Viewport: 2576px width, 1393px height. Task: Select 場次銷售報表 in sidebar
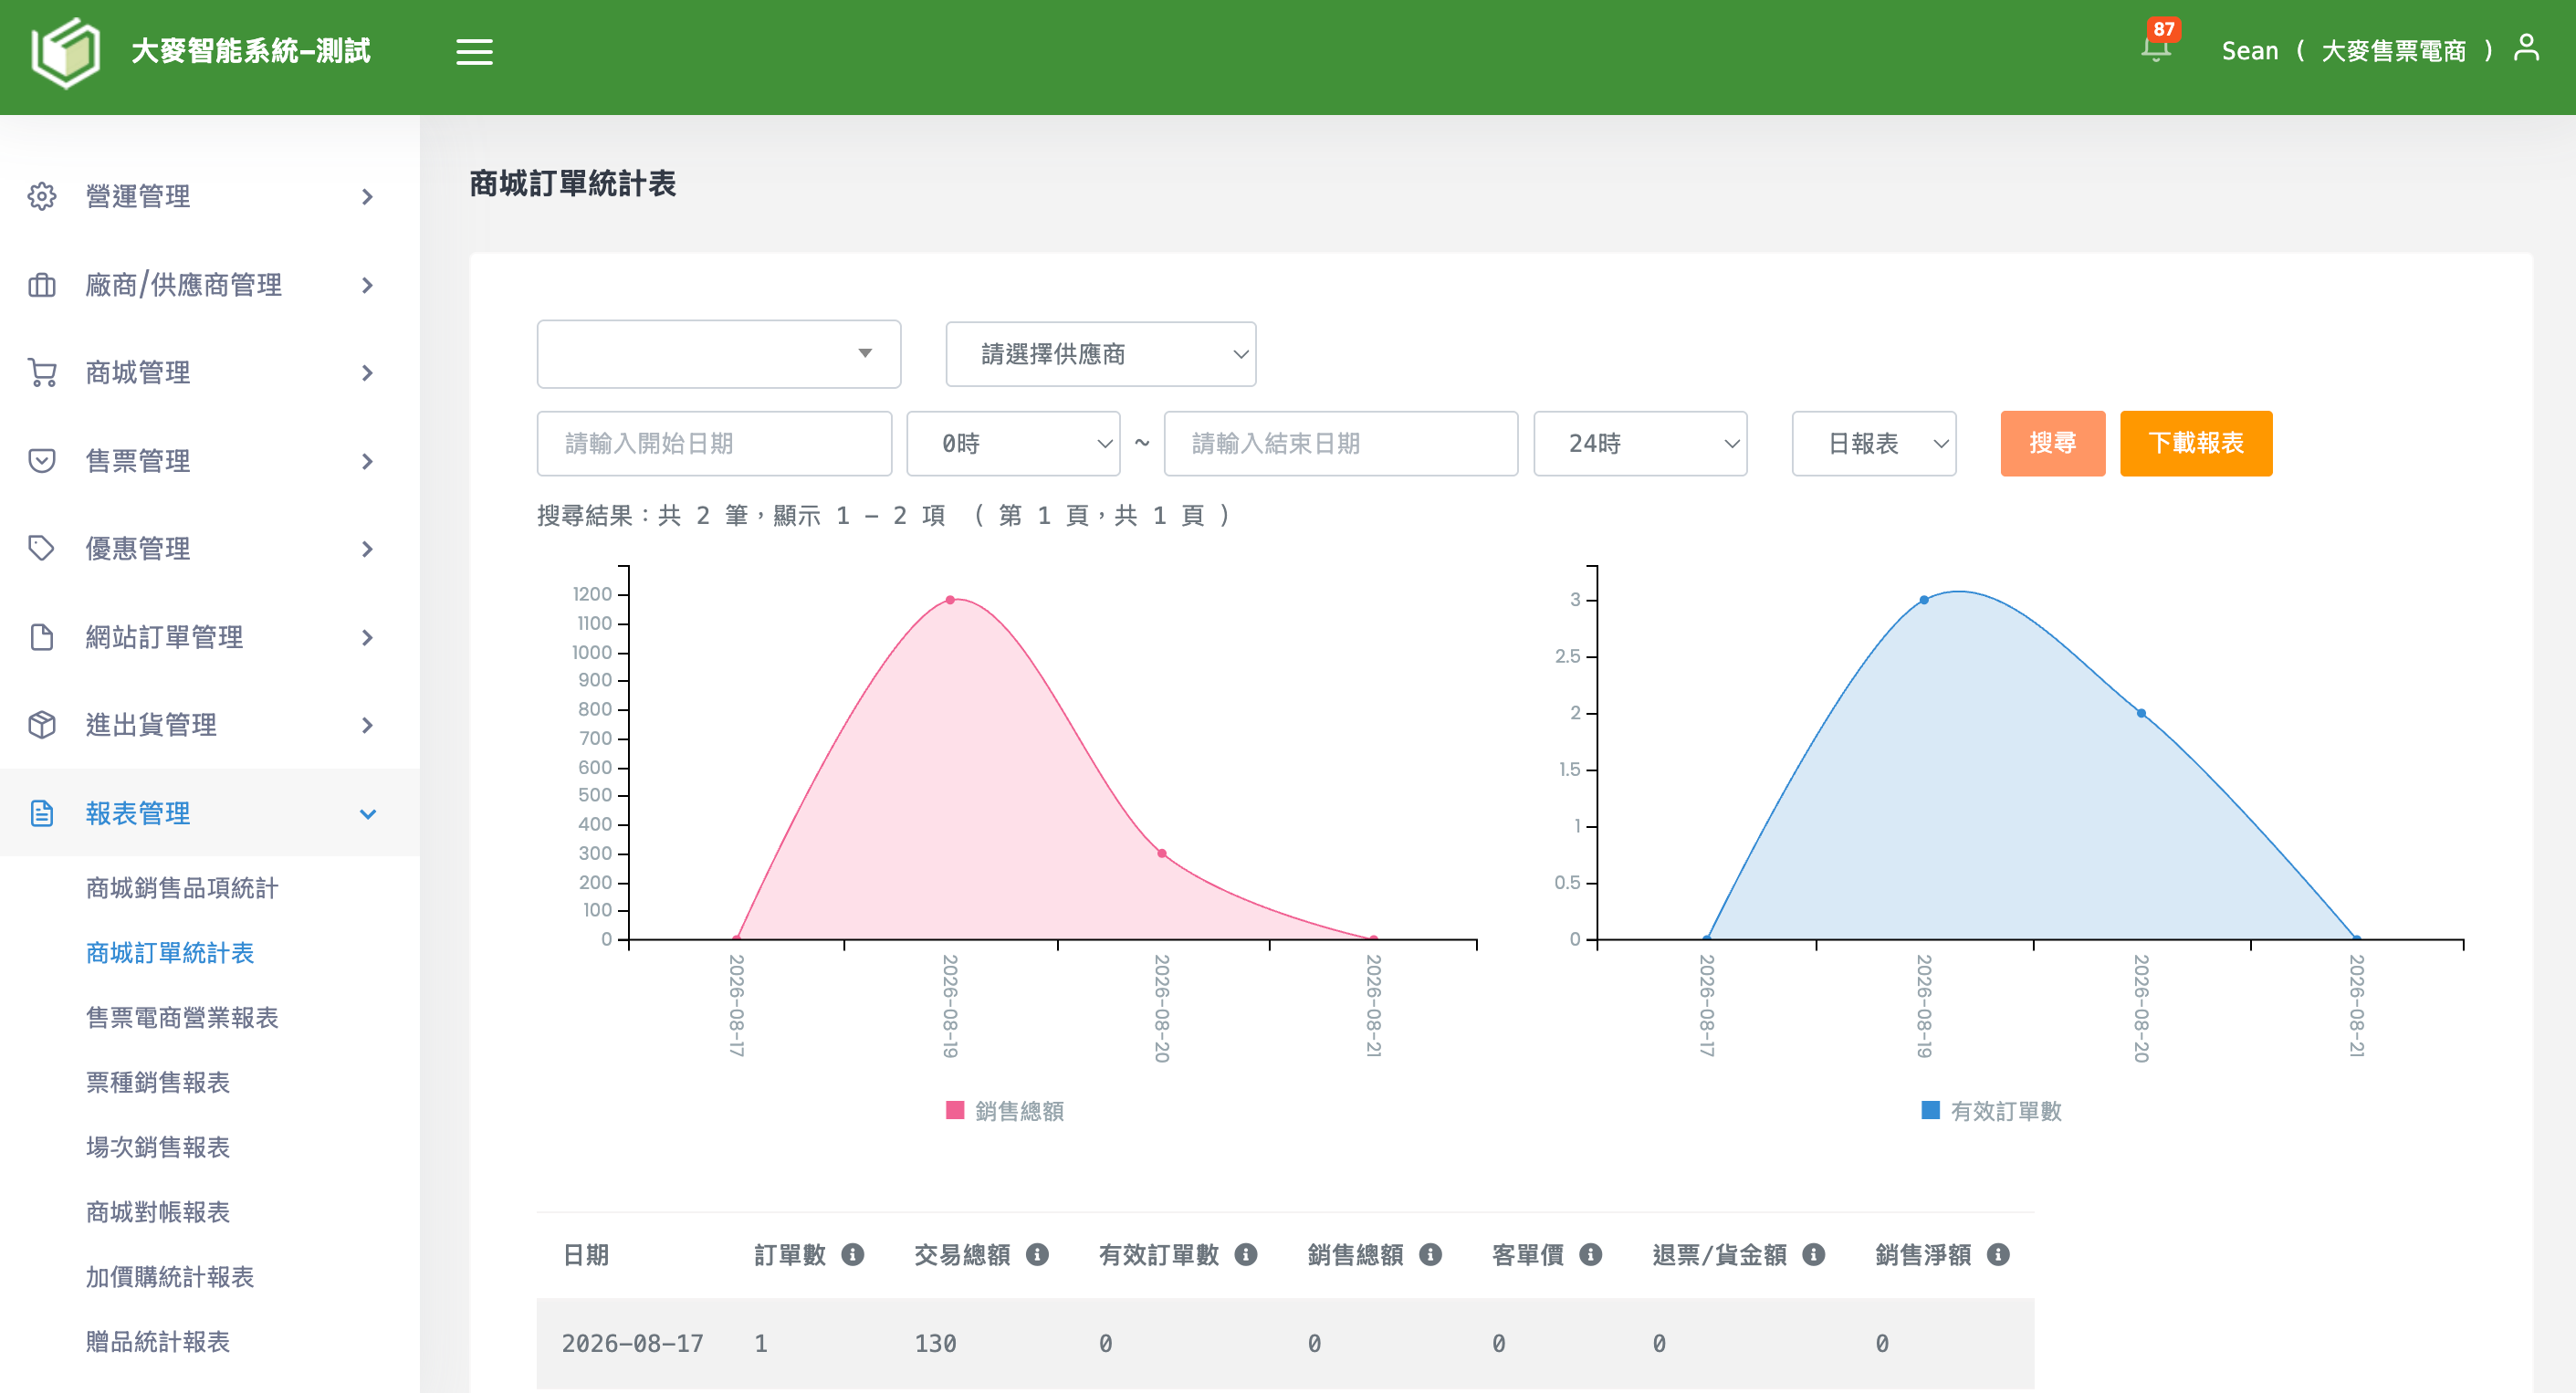tap(158, 1147)
